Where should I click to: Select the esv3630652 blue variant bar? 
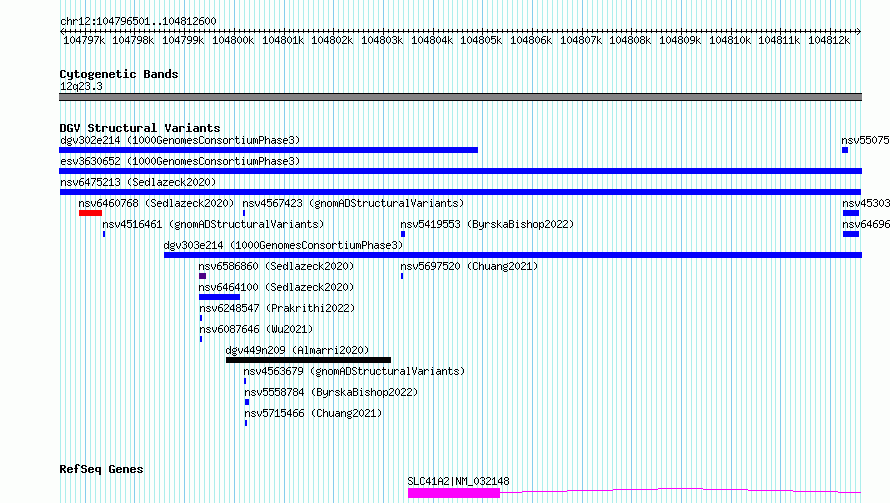point(460,171)
